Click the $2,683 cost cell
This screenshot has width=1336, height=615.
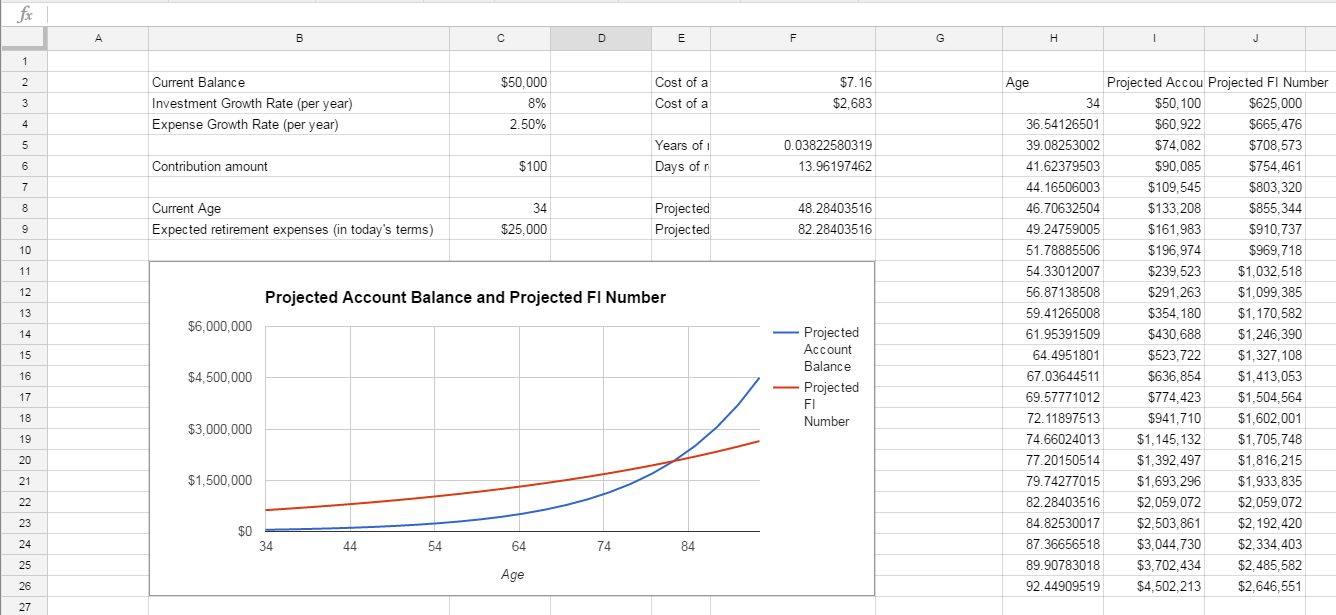coord(793,103)
